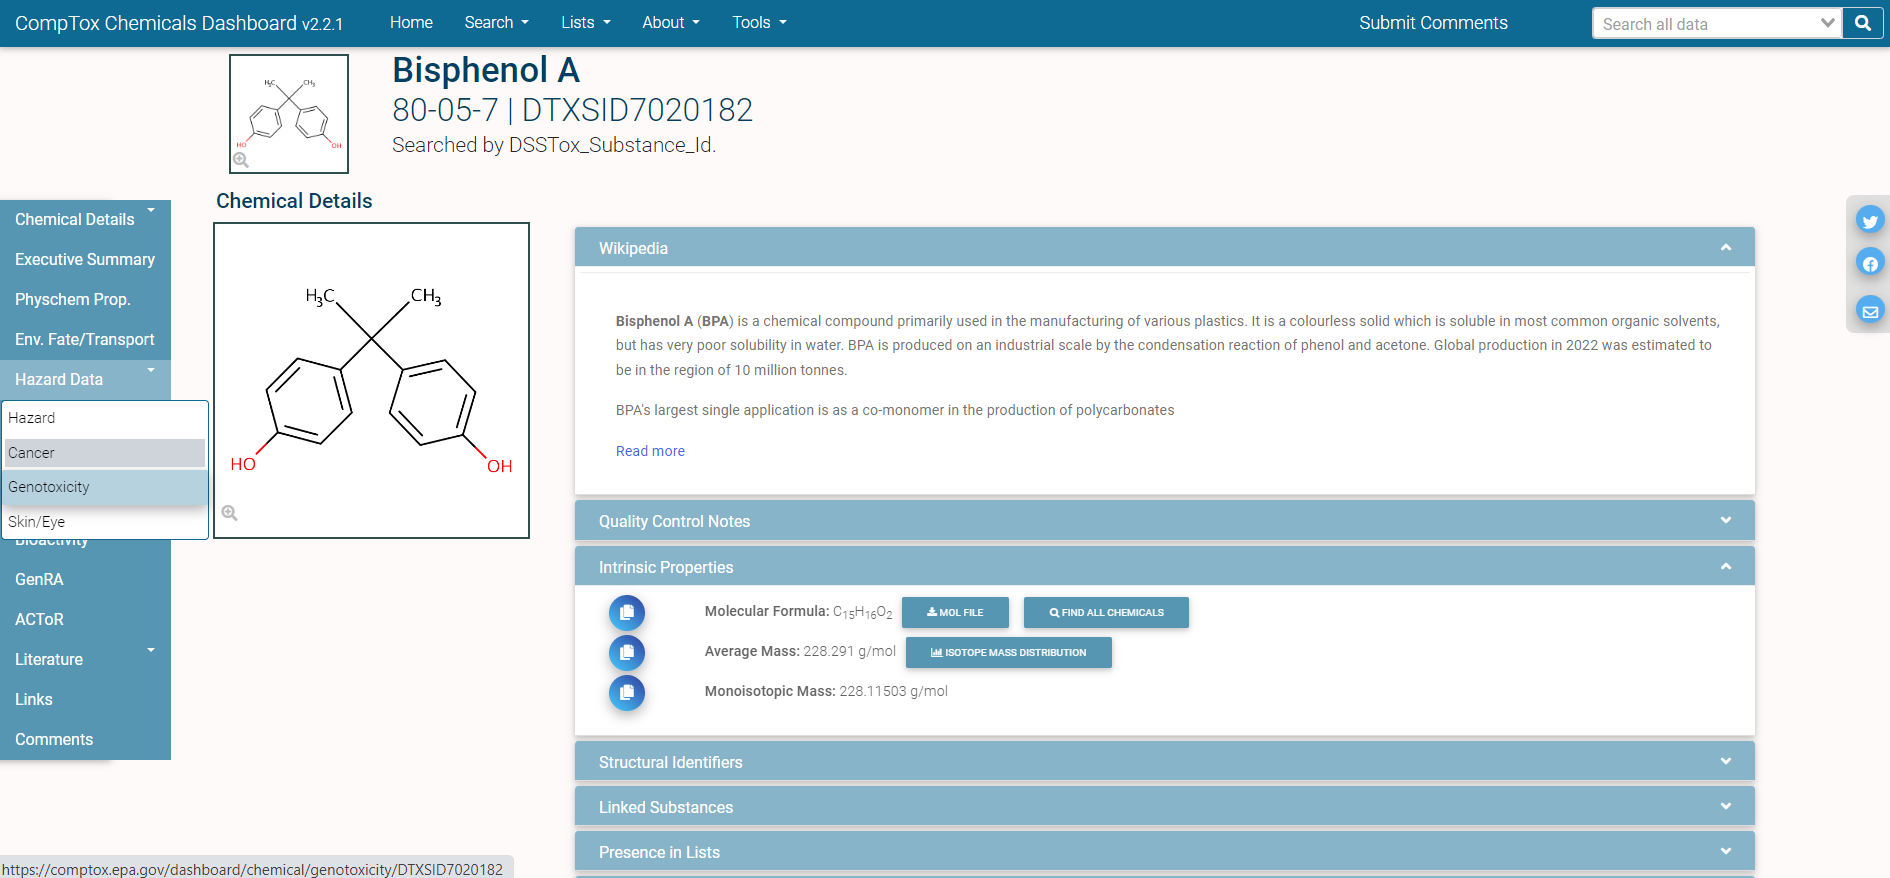Select Genotoxicity from Hazard Data submenu

[x=49, y=487]
